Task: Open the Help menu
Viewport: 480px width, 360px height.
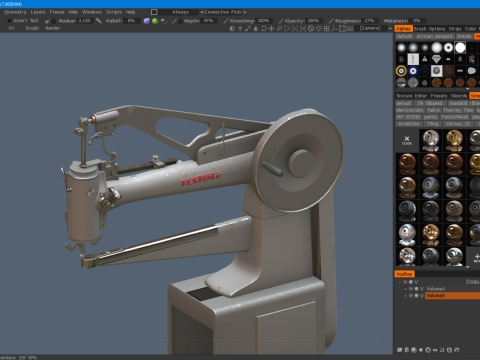Action: [130, 12]
